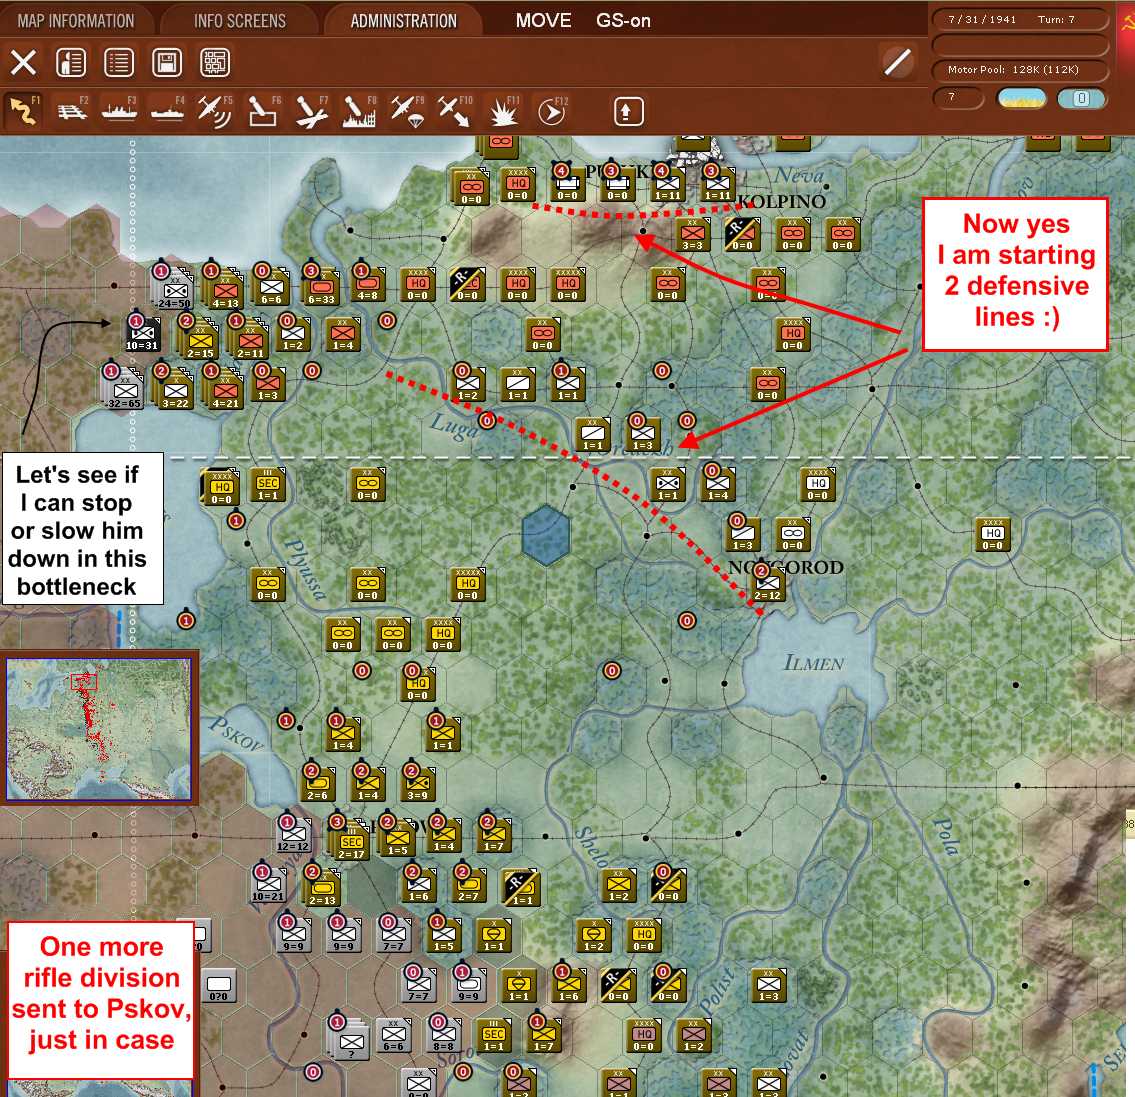Image resolution: width=1135 pixels, height=1097 pixels.
Task: Select Amphibious Transport mode (F4) icon
Action: (x=167, y=111)
